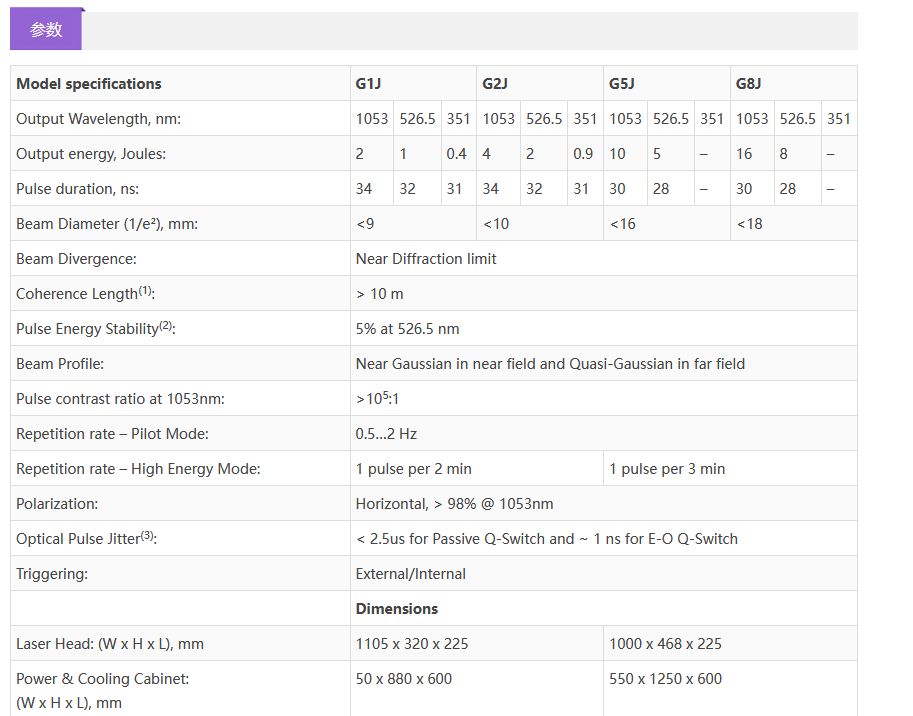The image size is (913, 716).
Task: Click the Near Gaussian beam profile description
Action: (x=550, y=364)
